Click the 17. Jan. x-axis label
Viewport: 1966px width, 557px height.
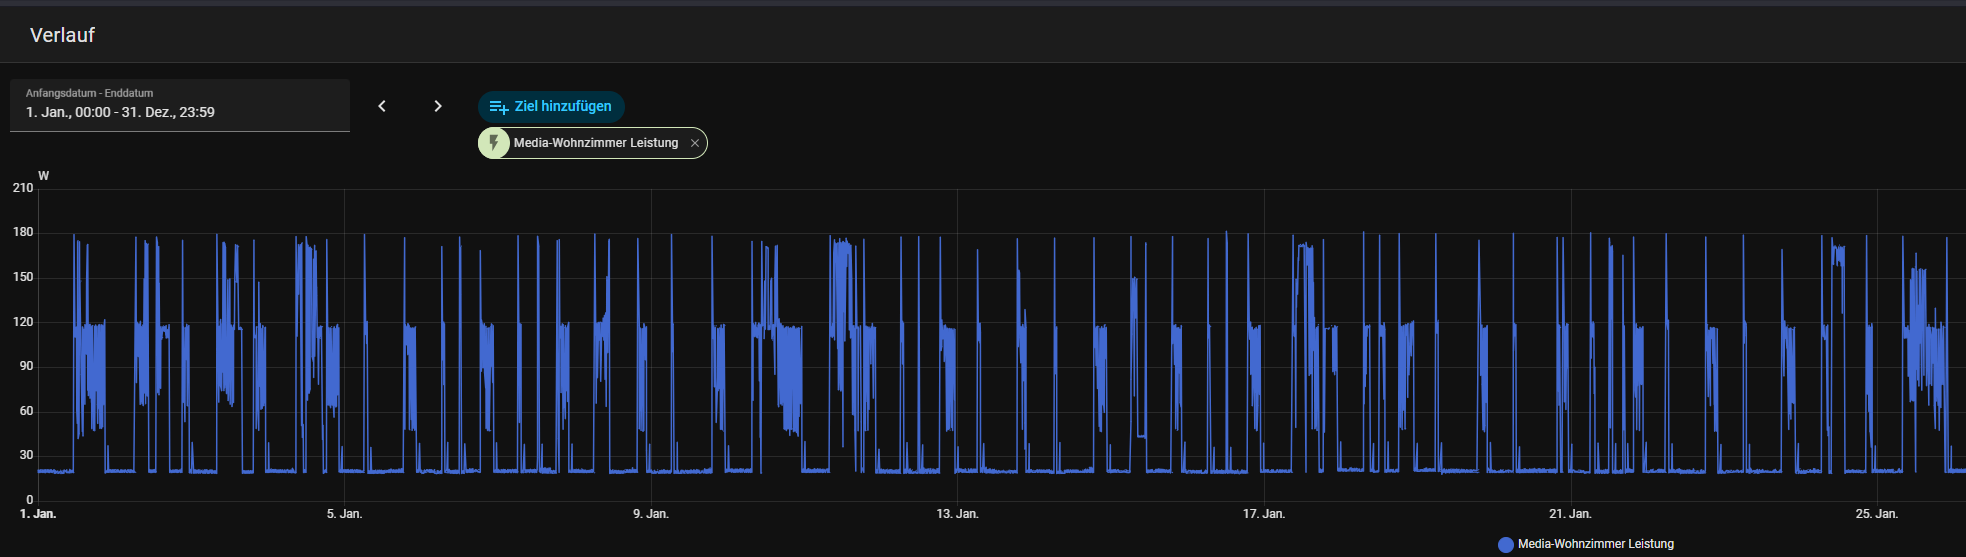1264,514
